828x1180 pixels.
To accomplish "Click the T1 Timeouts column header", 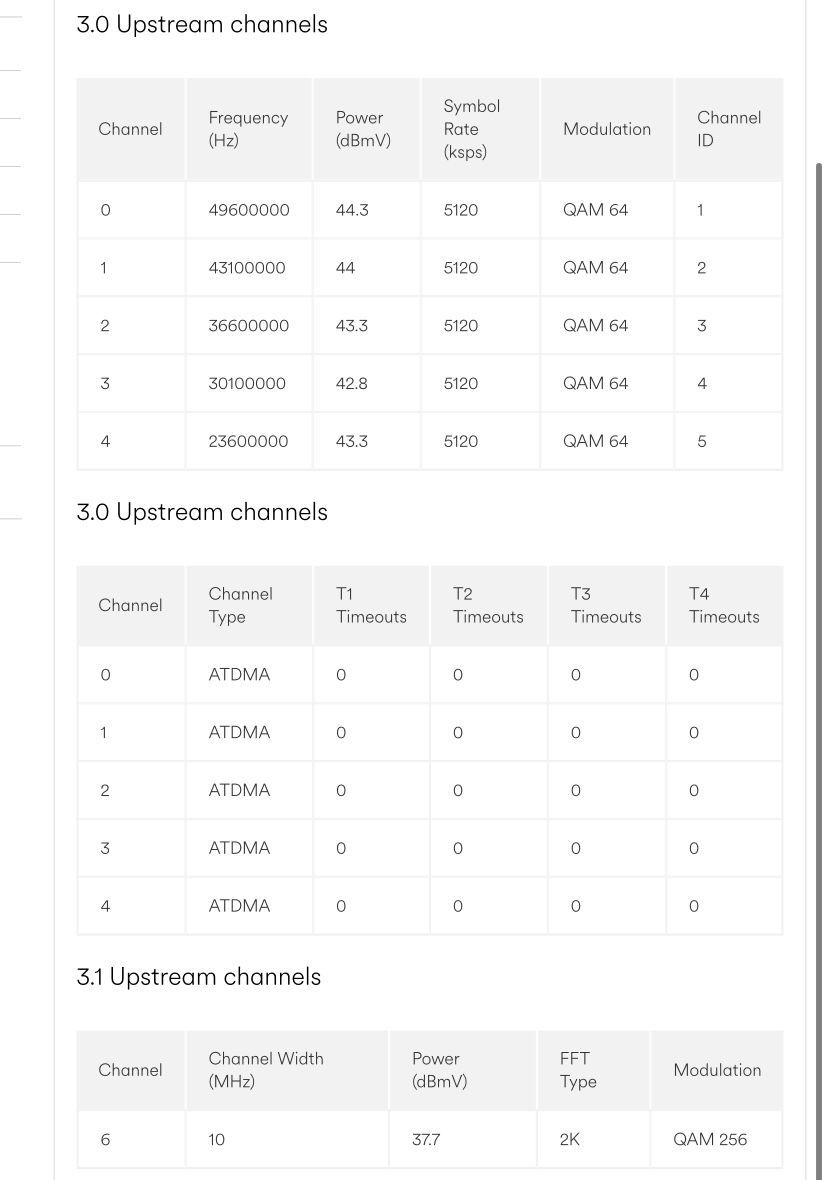I will pos(370,605).
